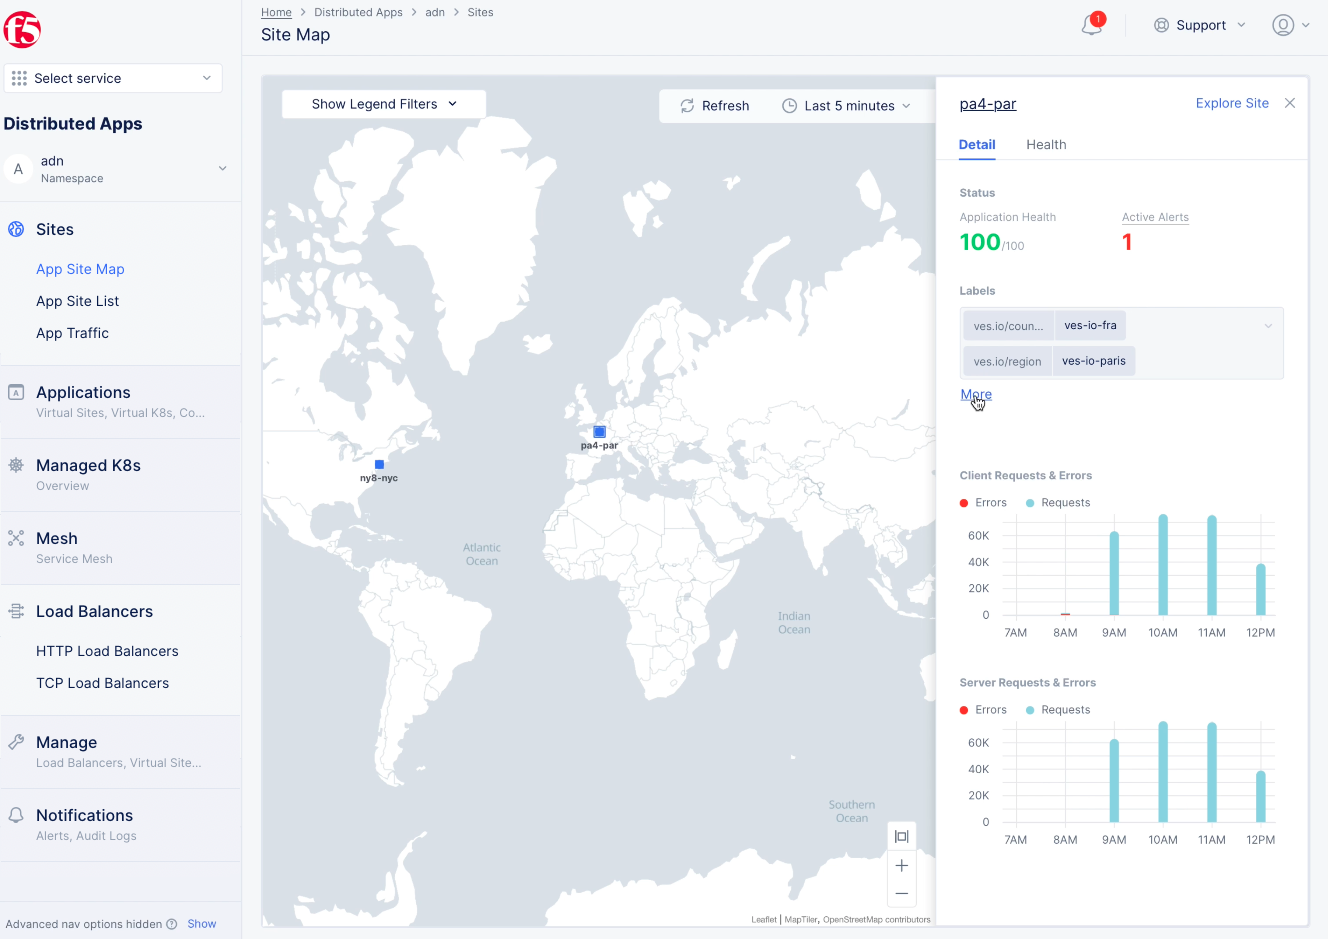Viewport: 1328px width, 939px height.
Task: Click the Refresh icon above the map
Action: [687, 105]
